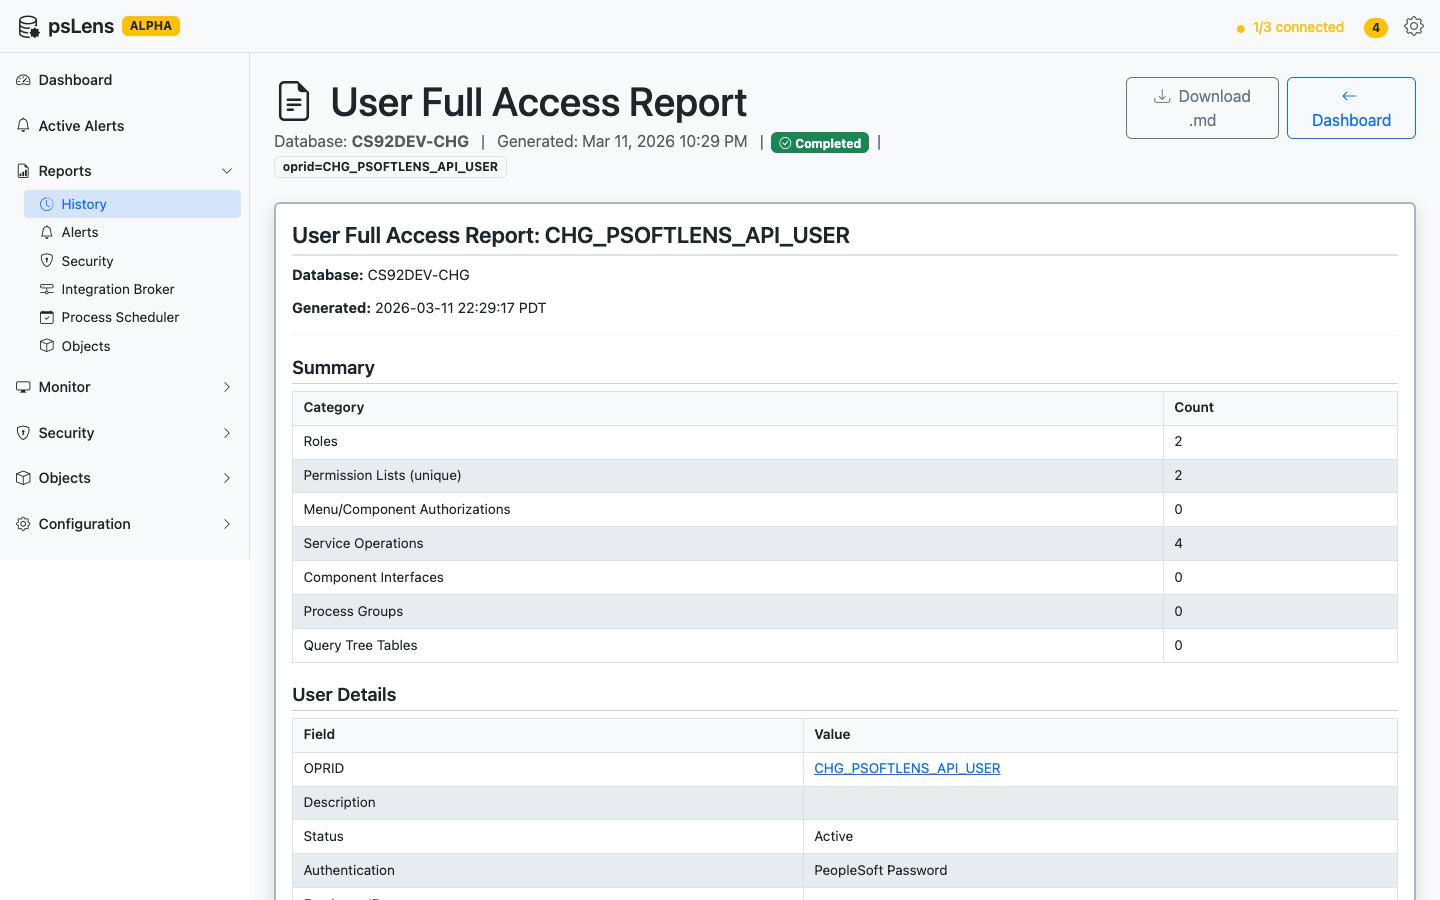Click the download icon on Download .md
This screenshot has height=900, width=1440.
[x=1162, y=96]
